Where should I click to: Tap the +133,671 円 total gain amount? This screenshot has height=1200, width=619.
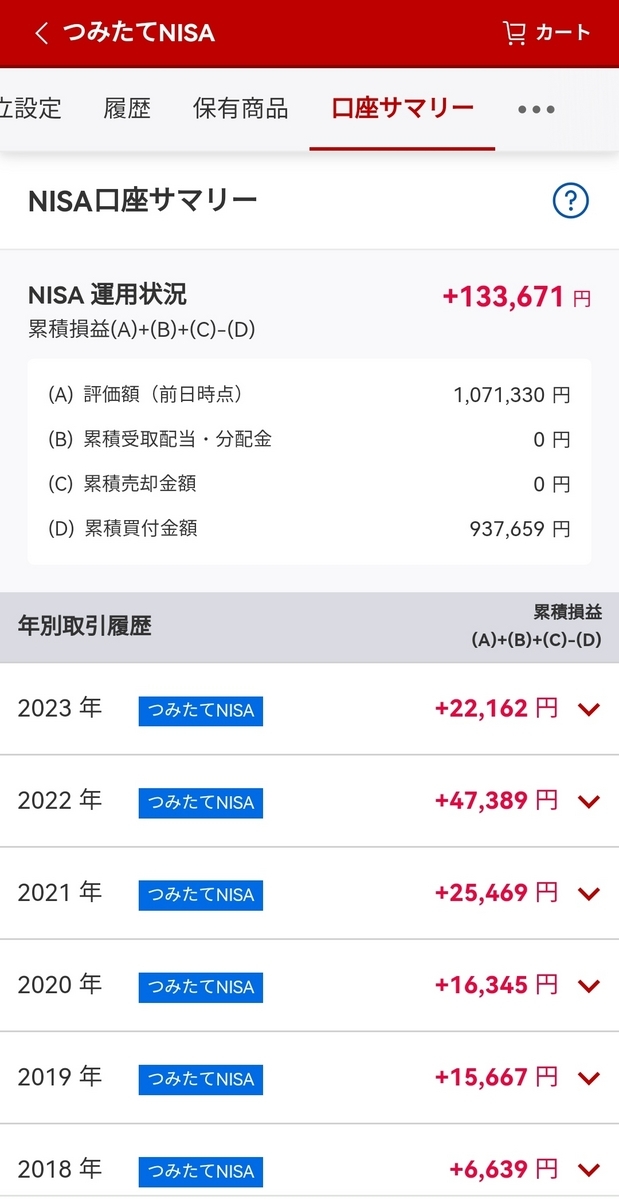(x=516, y=297)
